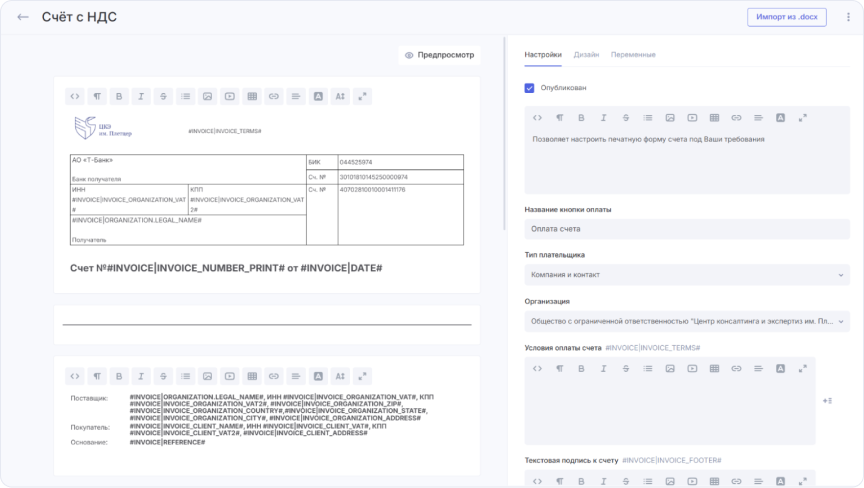Add a link in the Условия оплаты счета editor

point(736,368)
